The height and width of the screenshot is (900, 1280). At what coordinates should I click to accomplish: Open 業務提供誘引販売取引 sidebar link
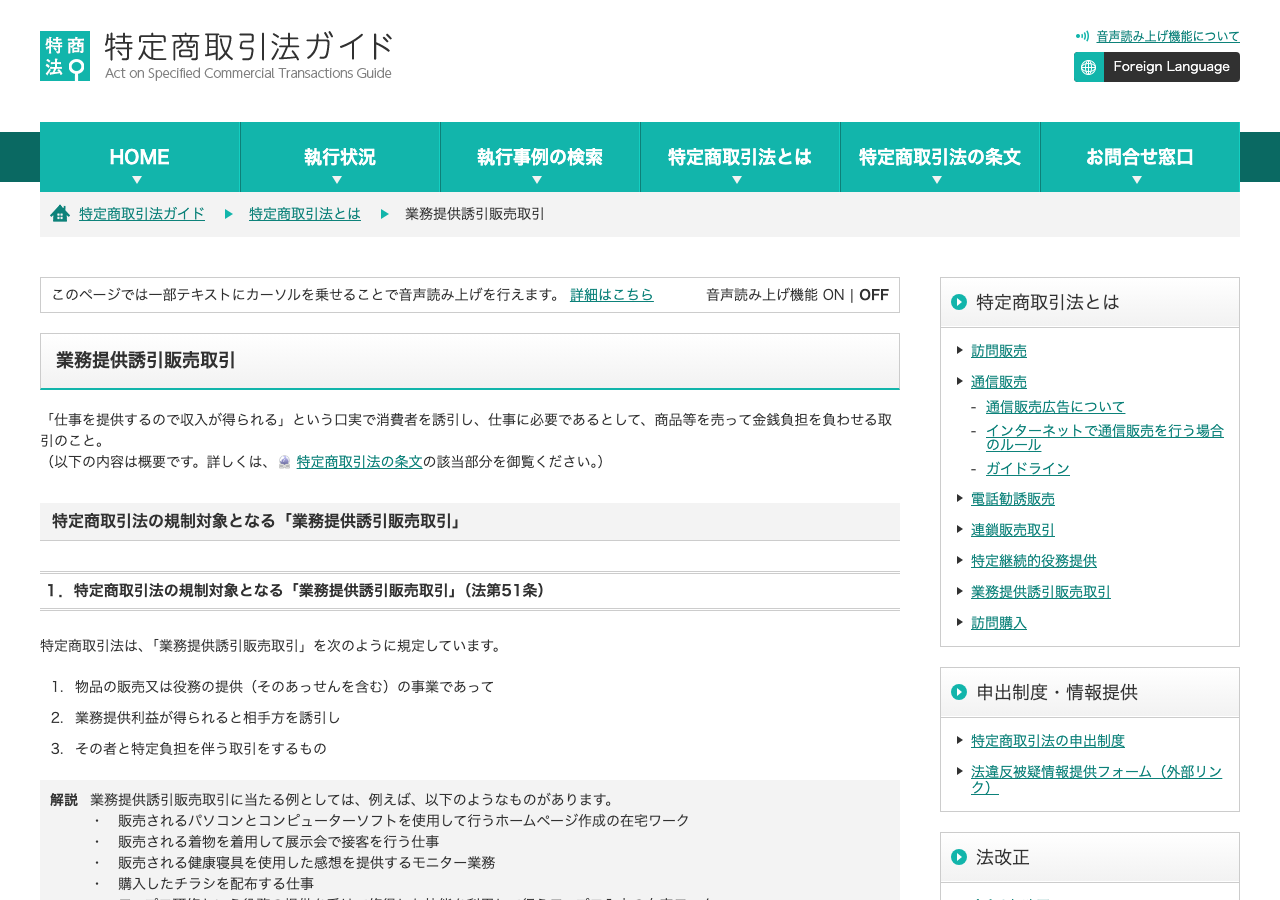click(x=1041, y=592)
